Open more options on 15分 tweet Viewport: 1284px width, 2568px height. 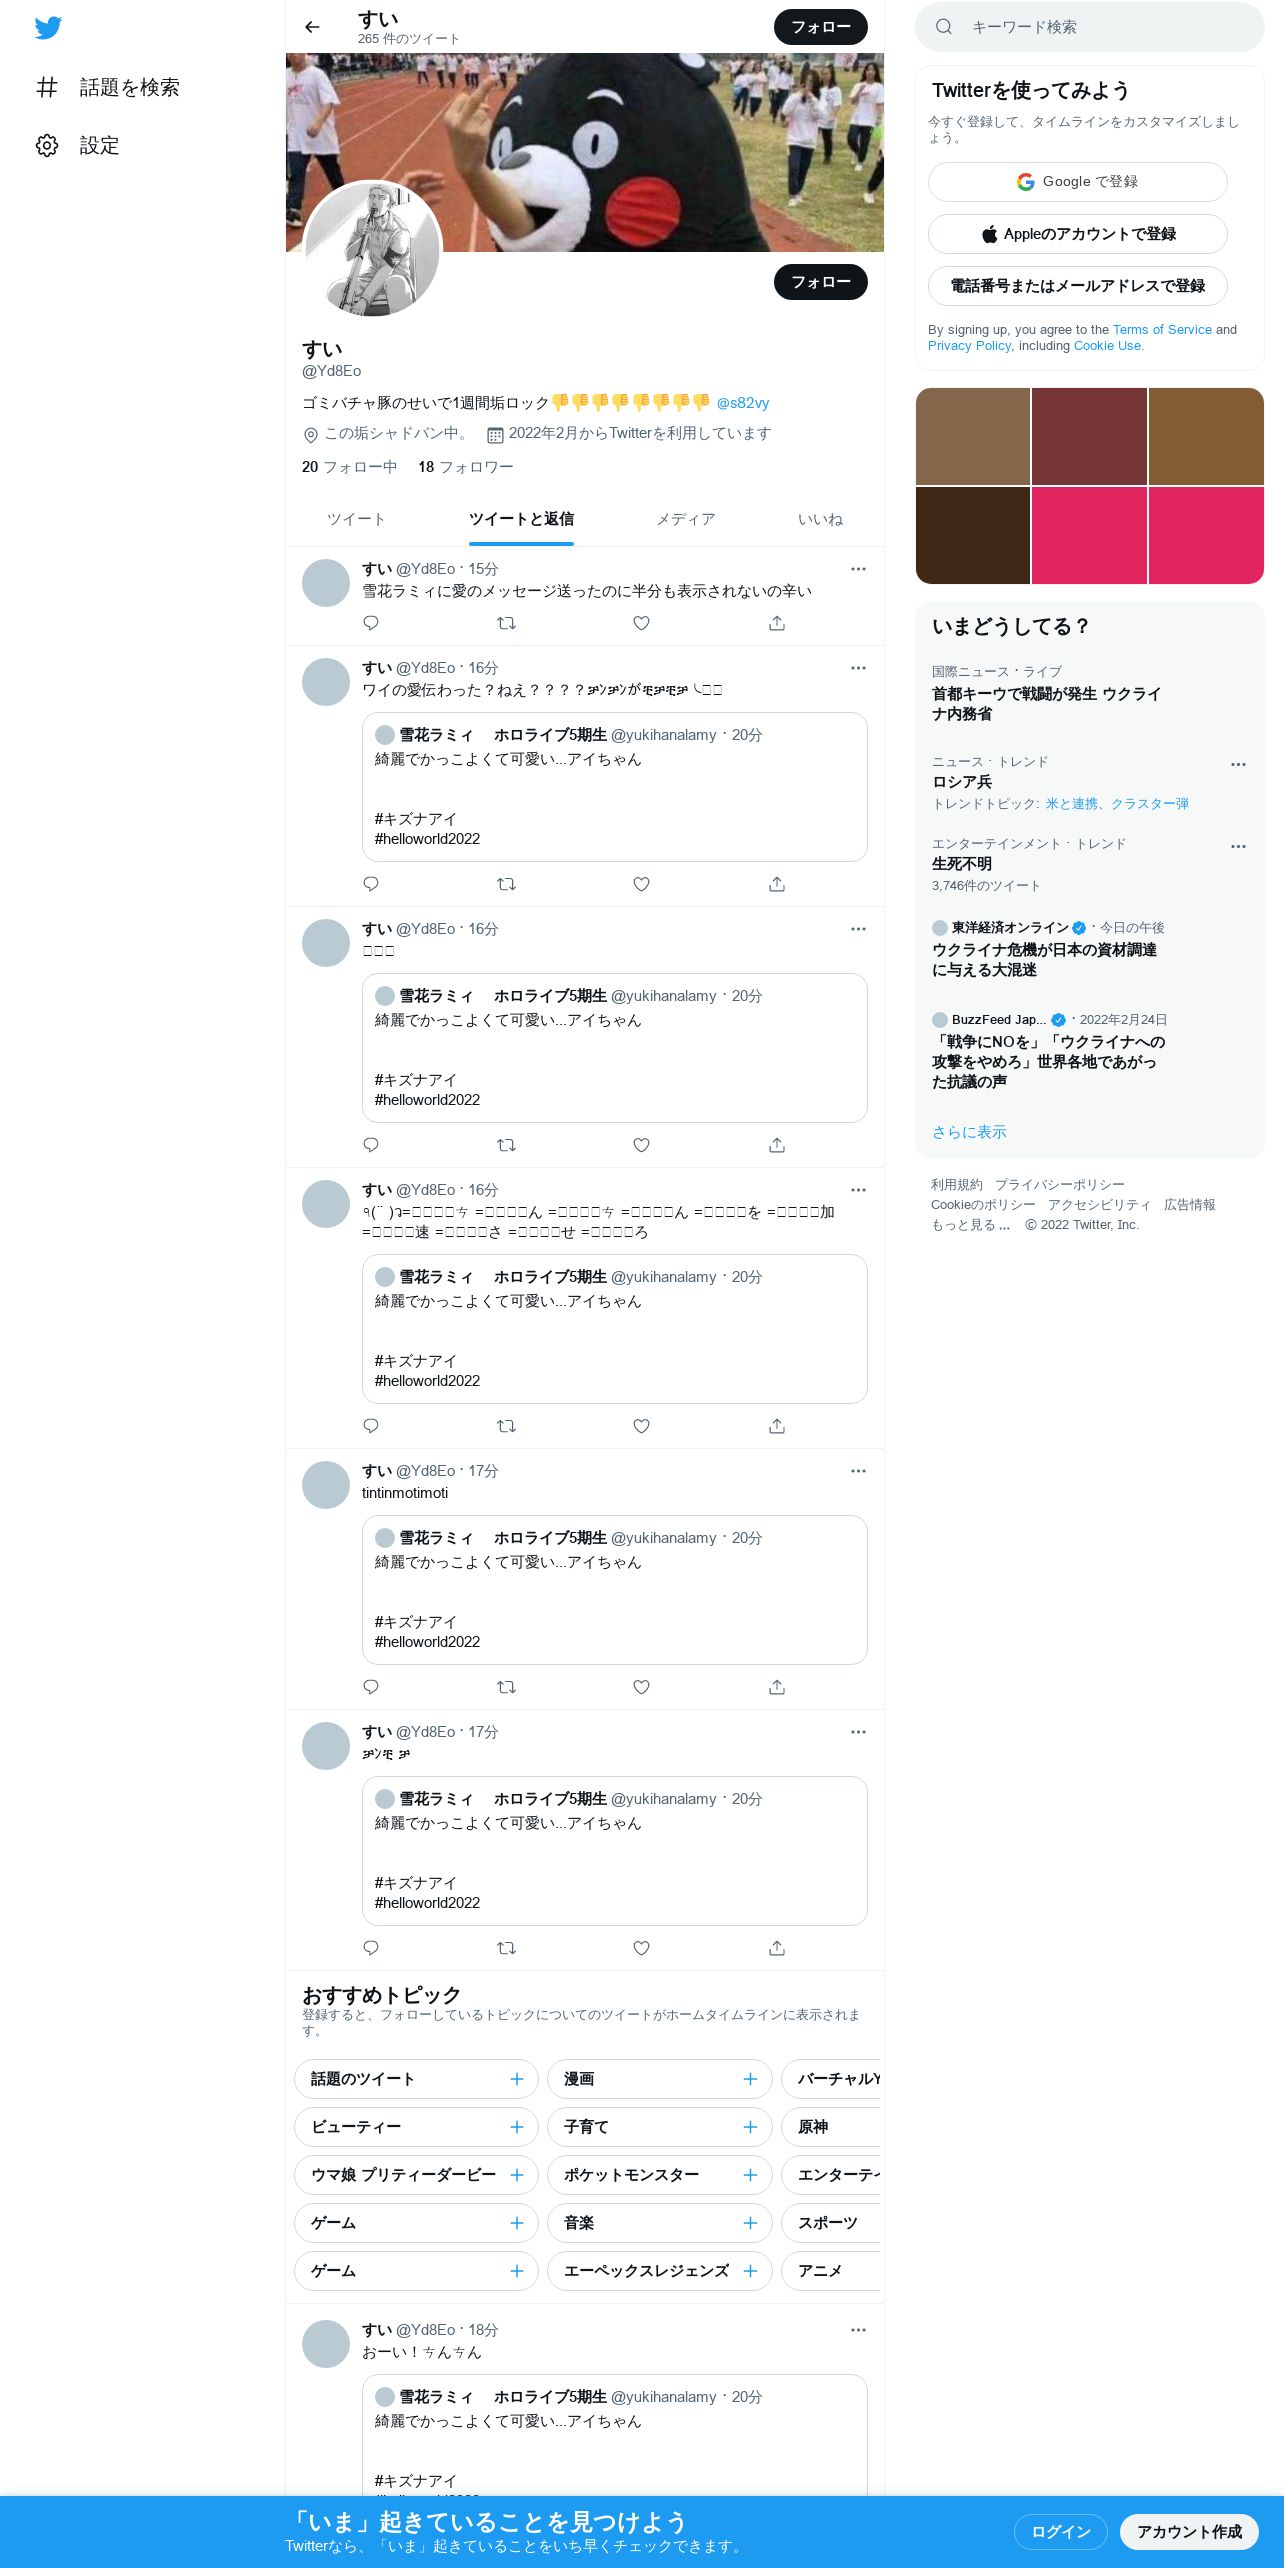tap(858, 569)
